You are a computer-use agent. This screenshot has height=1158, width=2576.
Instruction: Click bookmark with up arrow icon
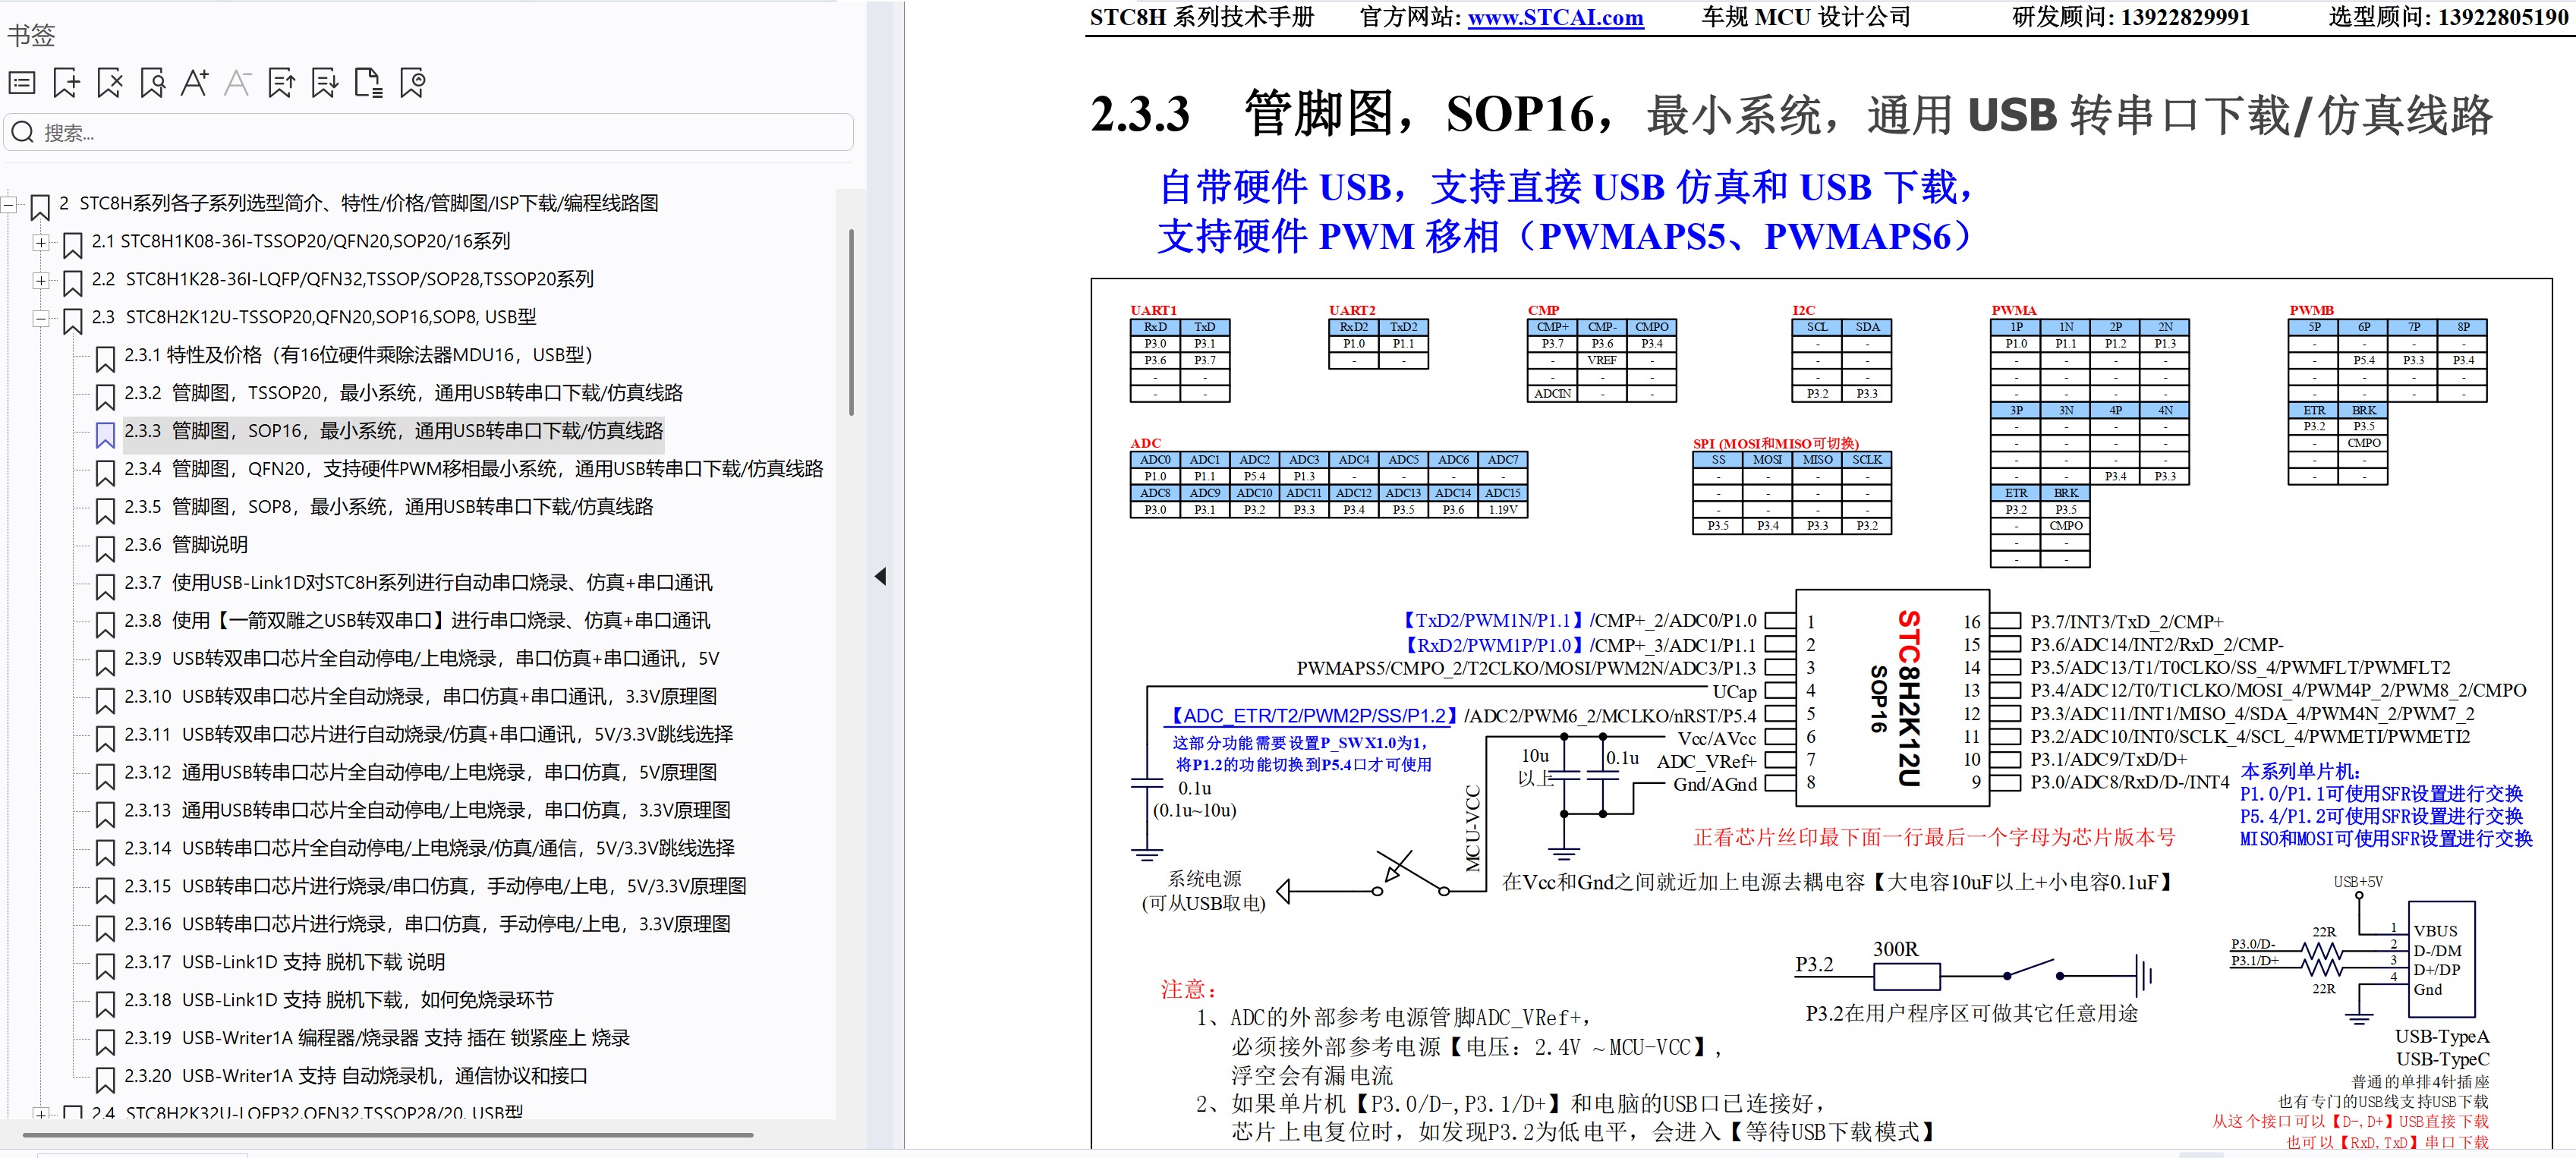click(x=282, y=83)
